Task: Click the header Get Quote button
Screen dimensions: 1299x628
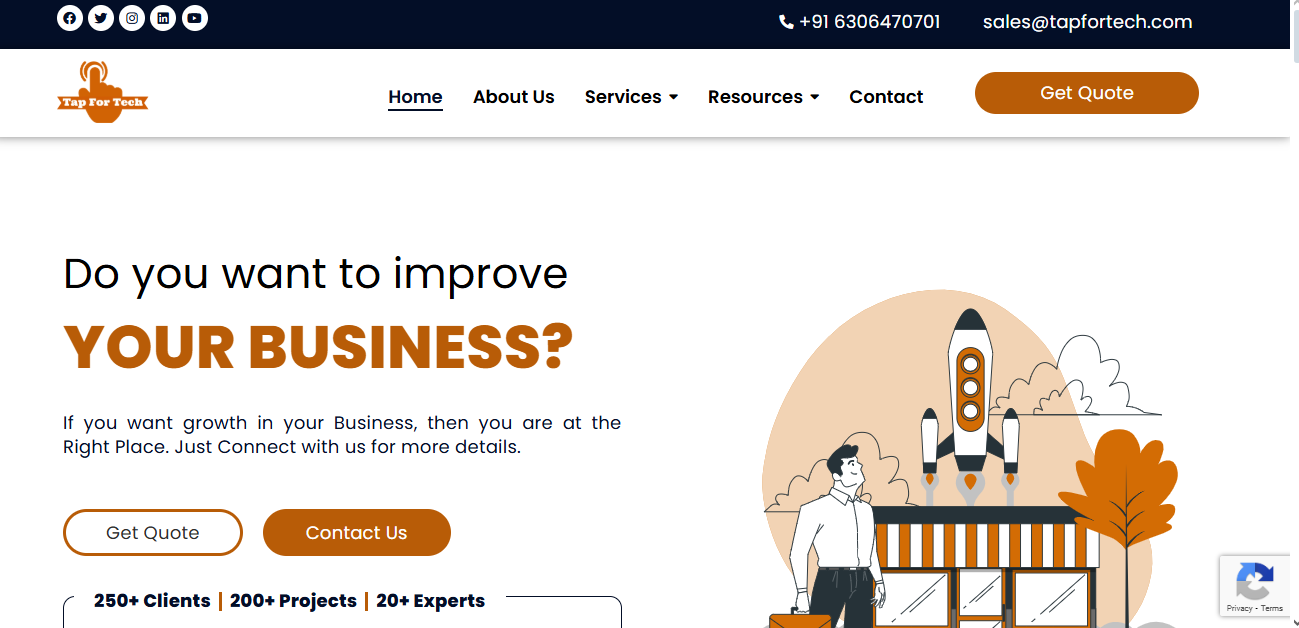Action: pos(1086,93)
